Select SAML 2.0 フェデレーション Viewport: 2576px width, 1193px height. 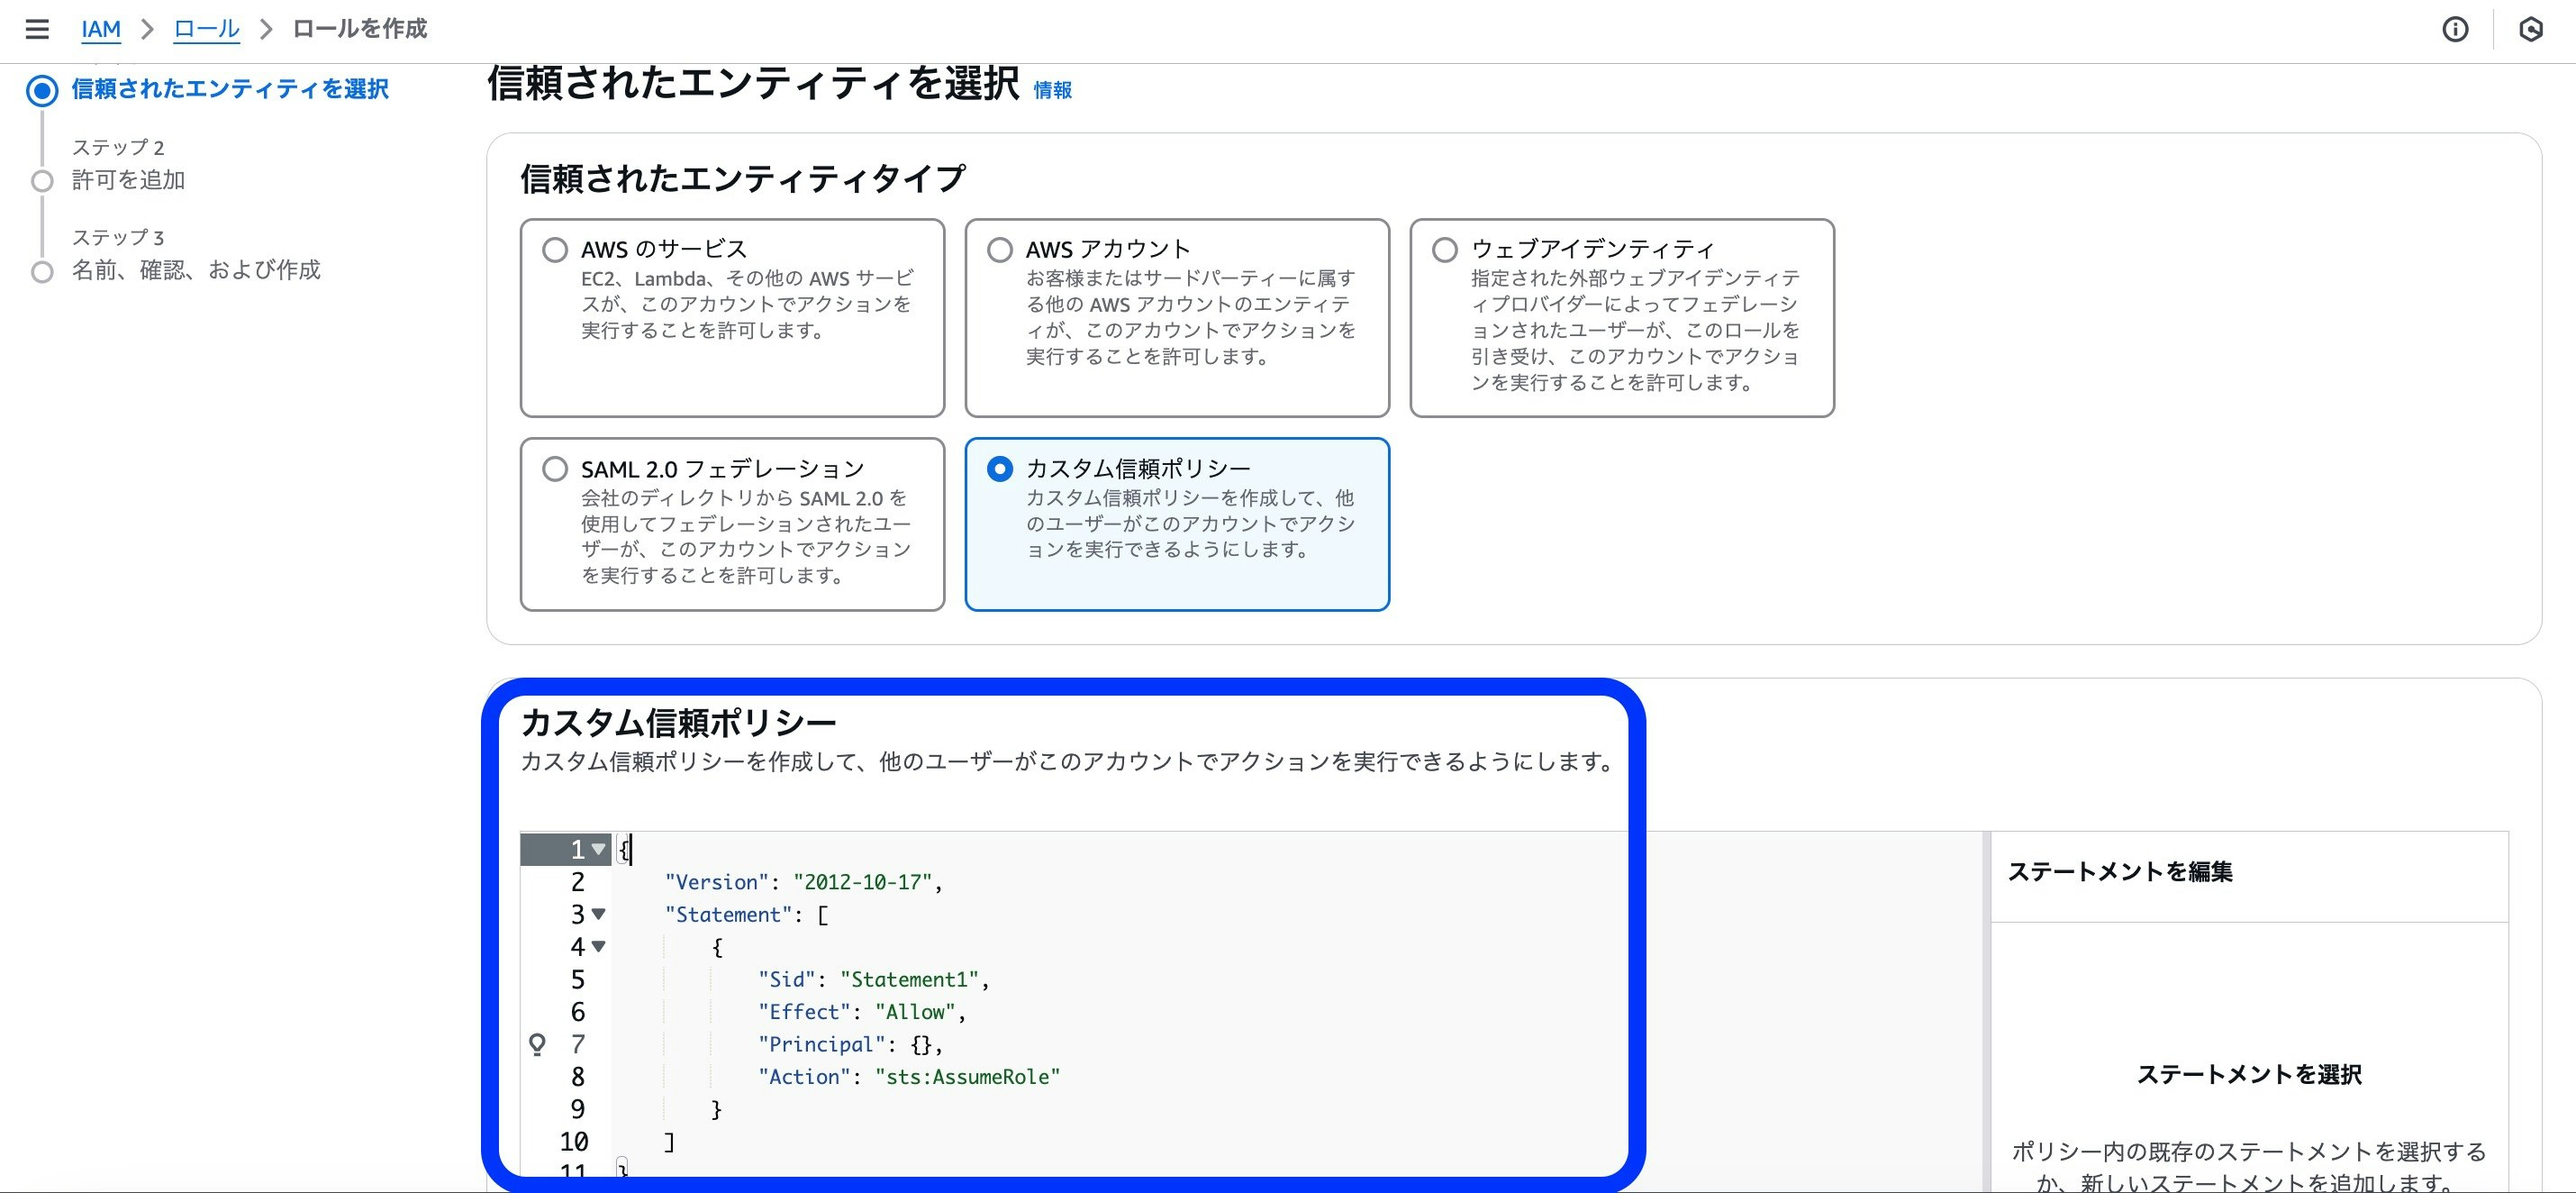tap(555, 468)
